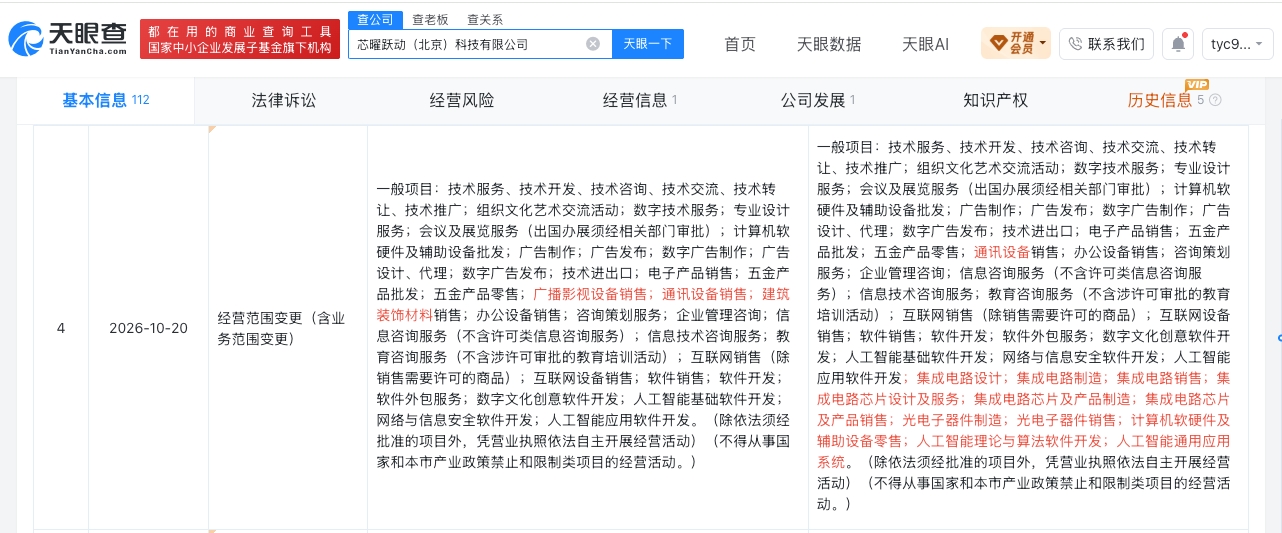
Task: Switch to the 查老板 search tab
Action: [x=430, y=19]
